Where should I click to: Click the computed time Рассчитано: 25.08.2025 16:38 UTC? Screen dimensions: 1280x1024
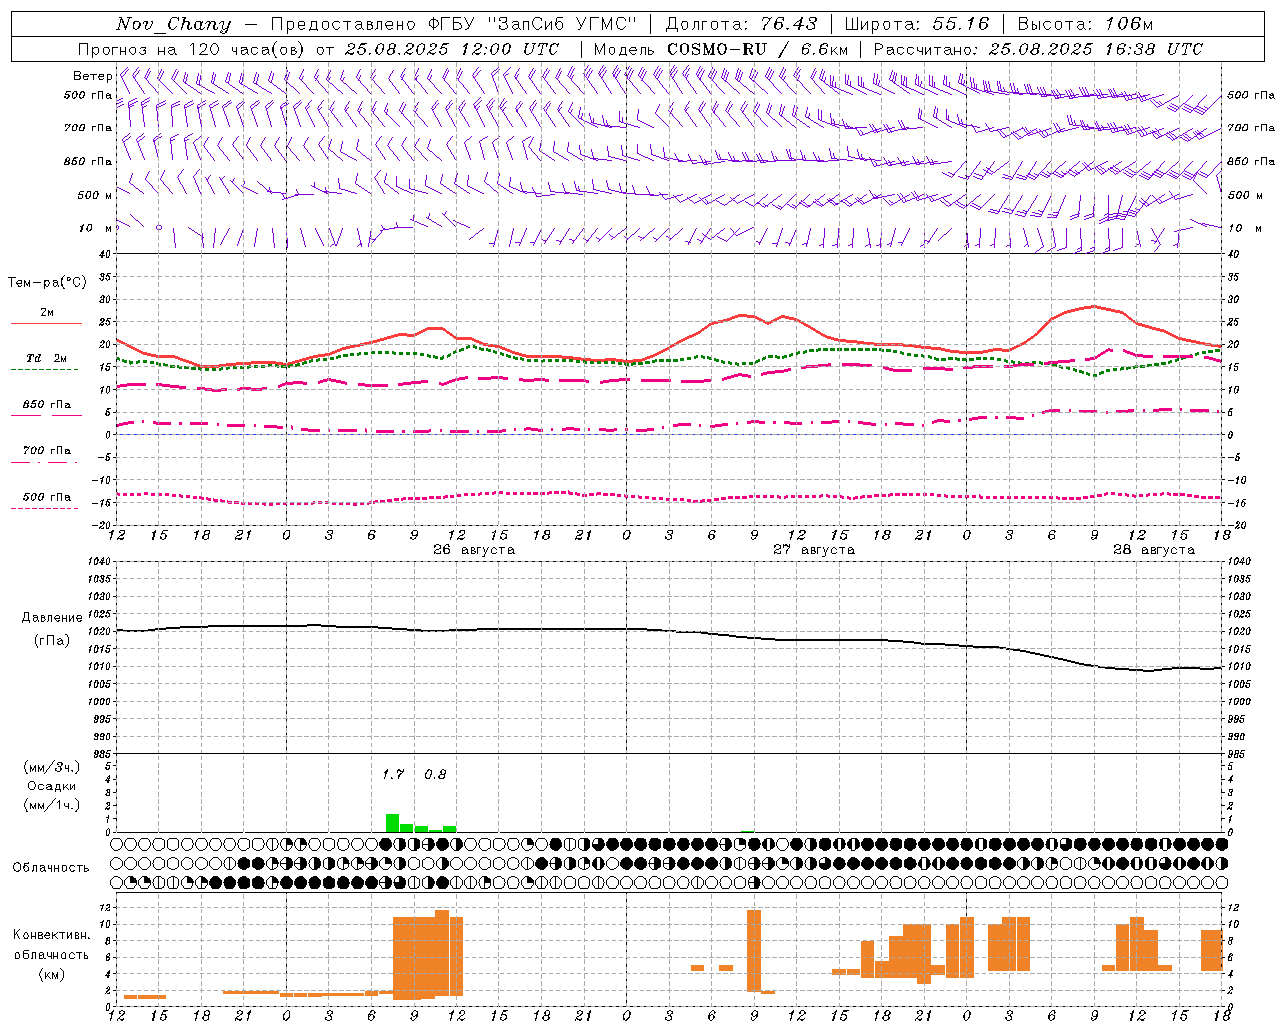pyautogui.click(x=1038, y=49)
